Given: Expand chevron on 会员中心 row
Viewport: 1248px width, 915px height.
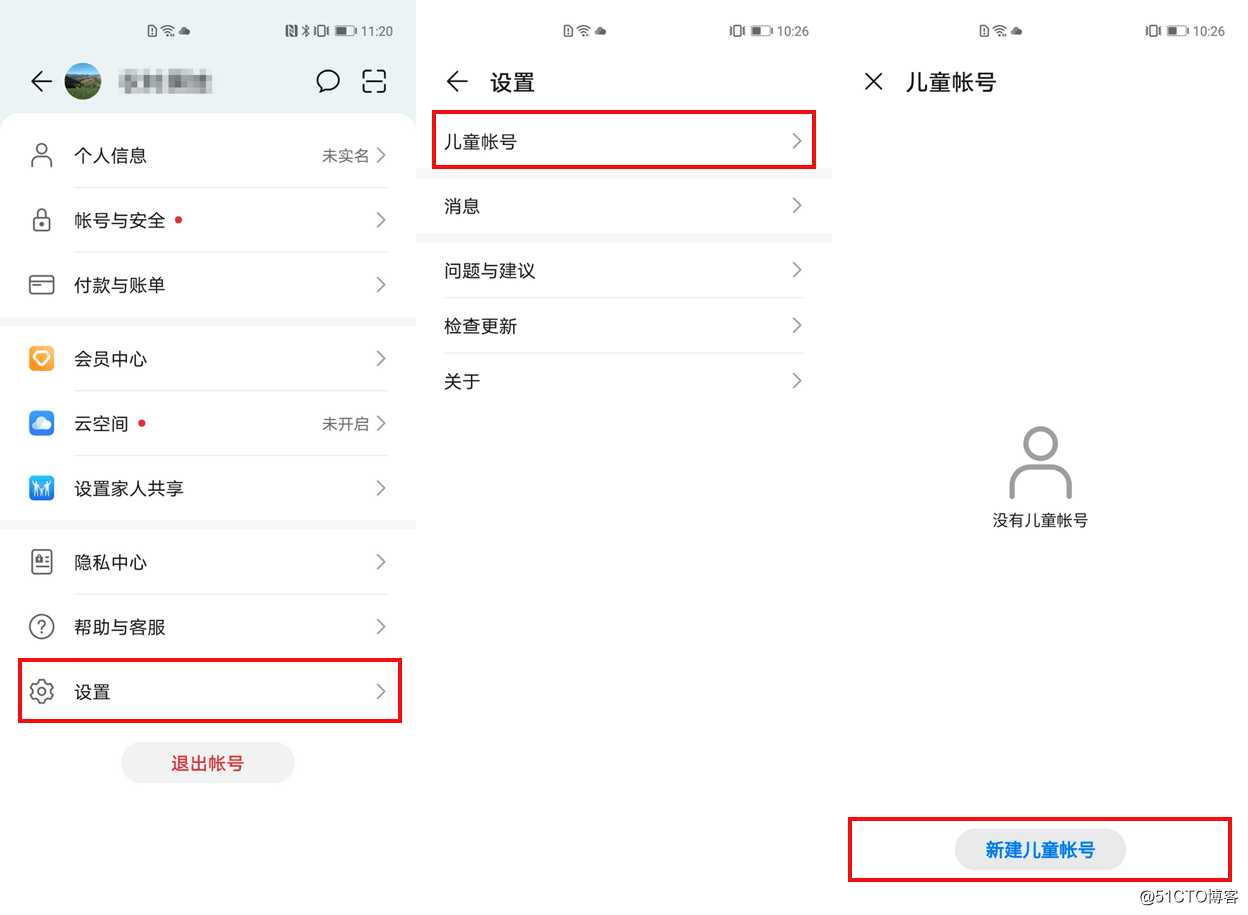Looking at the screenshot, I should point(381,358).
